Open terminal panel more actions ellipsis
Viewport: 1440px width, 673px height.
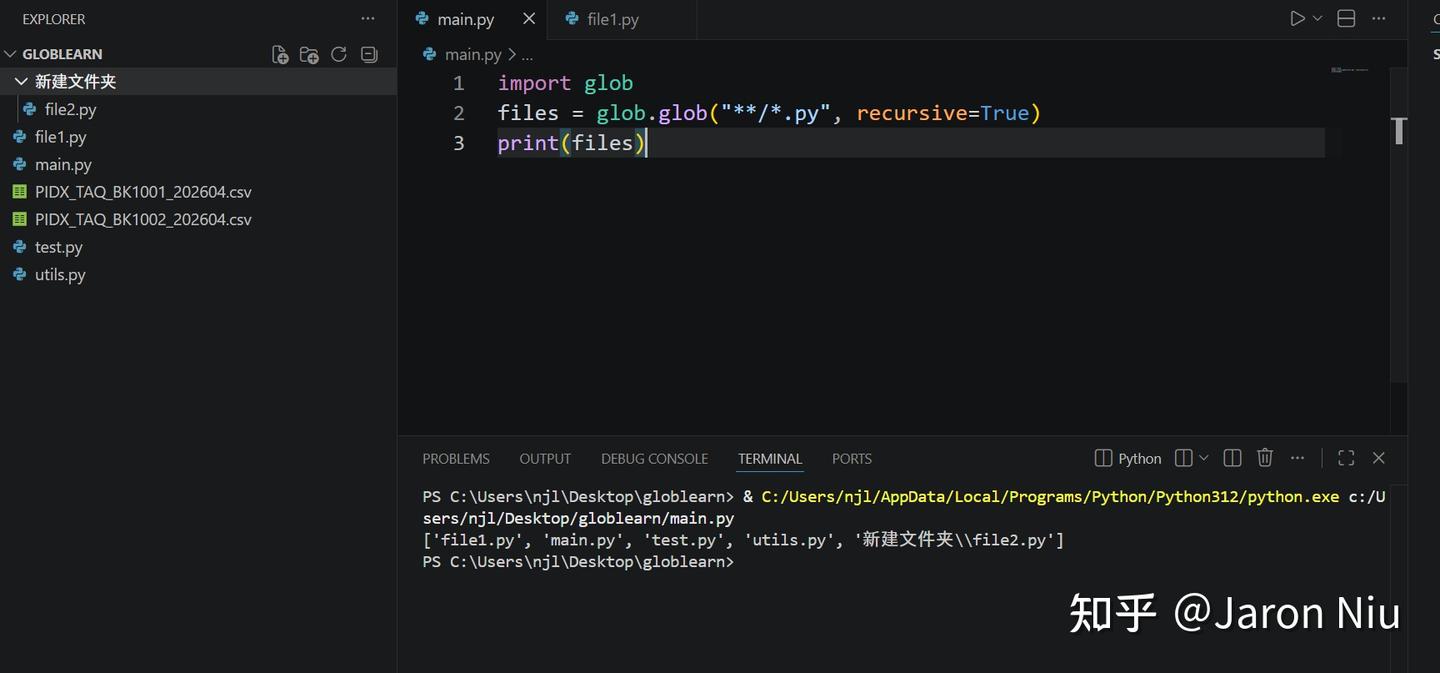click(1298, 458)
